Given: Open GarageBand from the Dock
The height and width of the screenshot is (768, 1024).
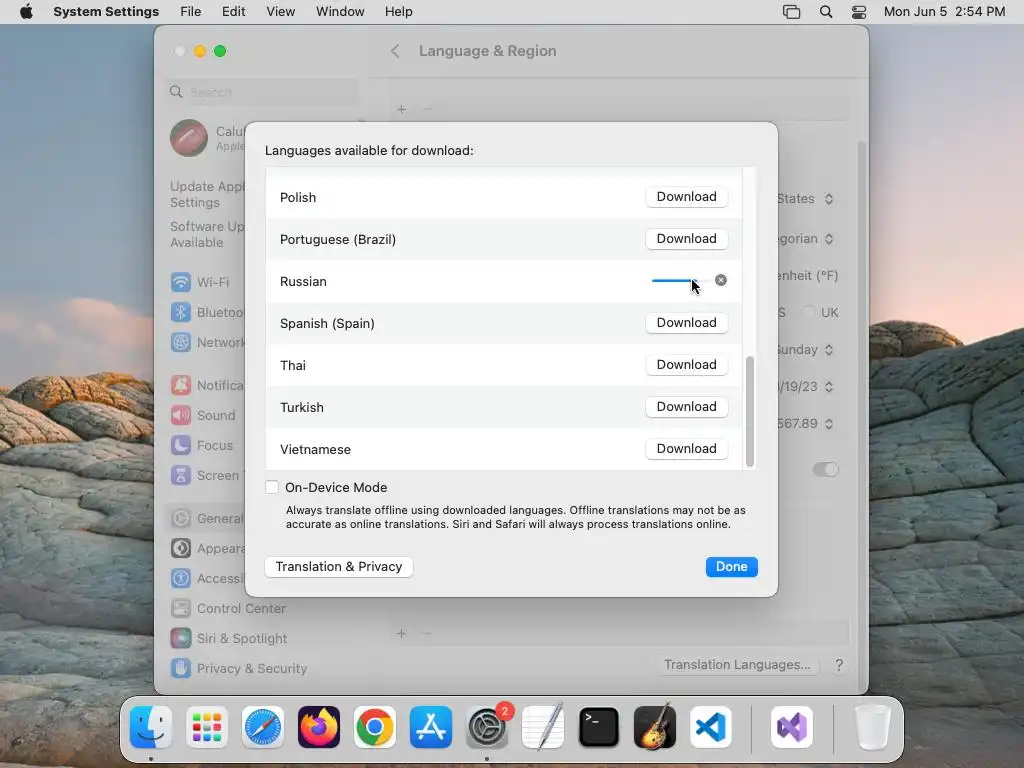Looking at the screenshot, I should (x=655, y=727).
